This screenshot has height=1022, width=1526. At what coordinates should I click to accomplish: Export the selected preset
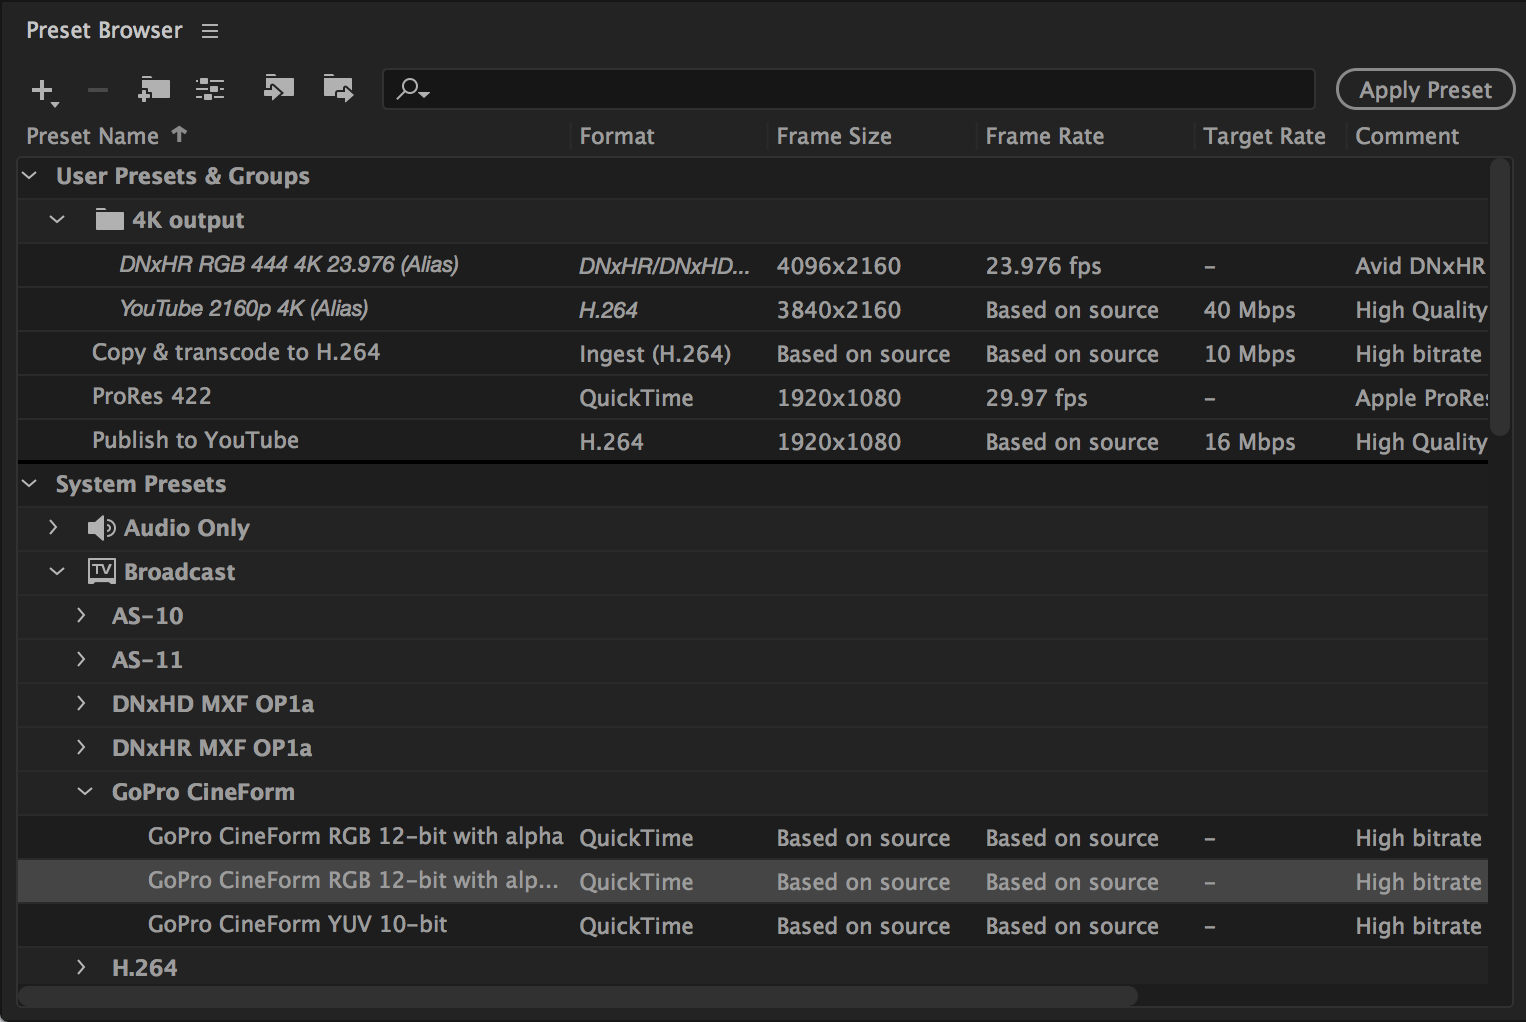point(338,89)
